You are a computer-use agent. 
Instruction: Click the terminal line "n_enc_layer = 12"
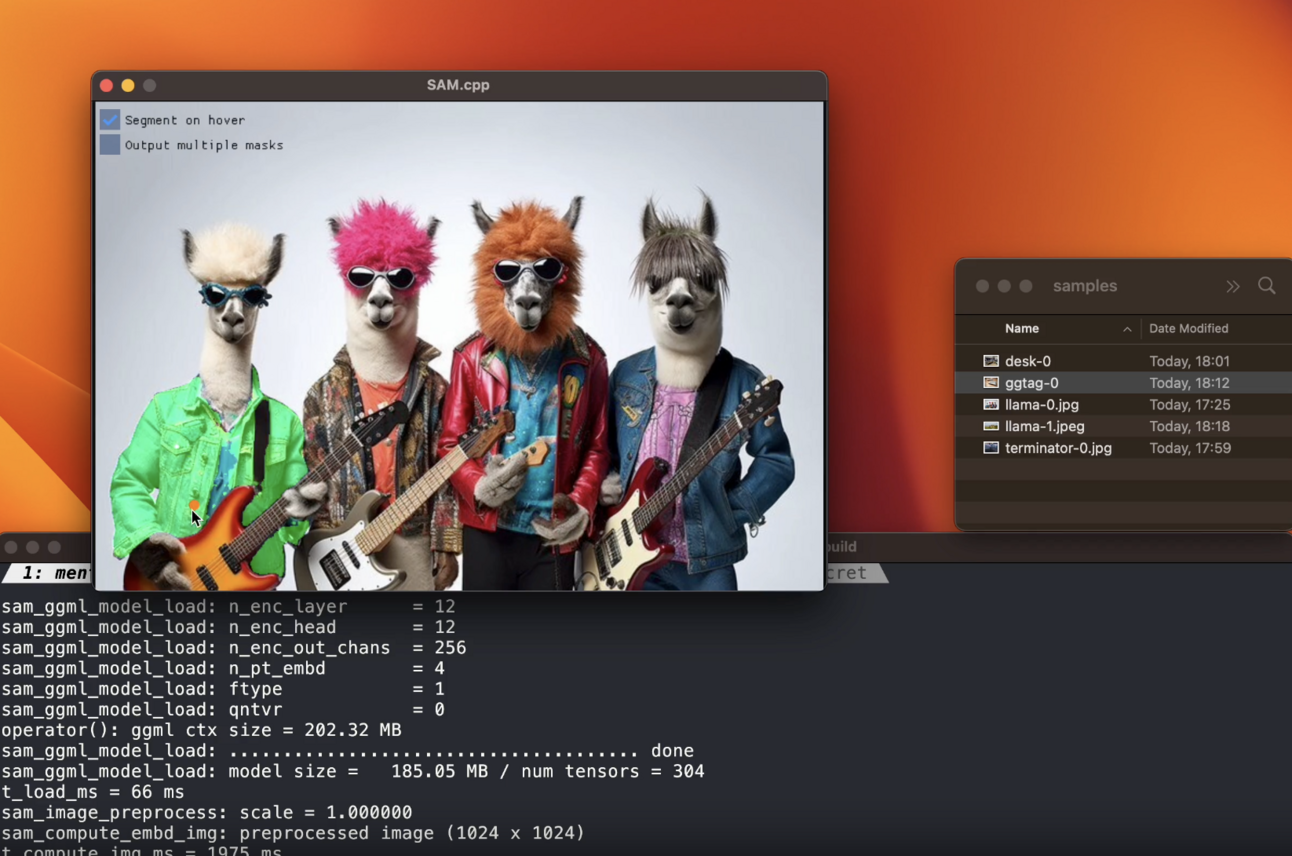[x=228, y=606]
